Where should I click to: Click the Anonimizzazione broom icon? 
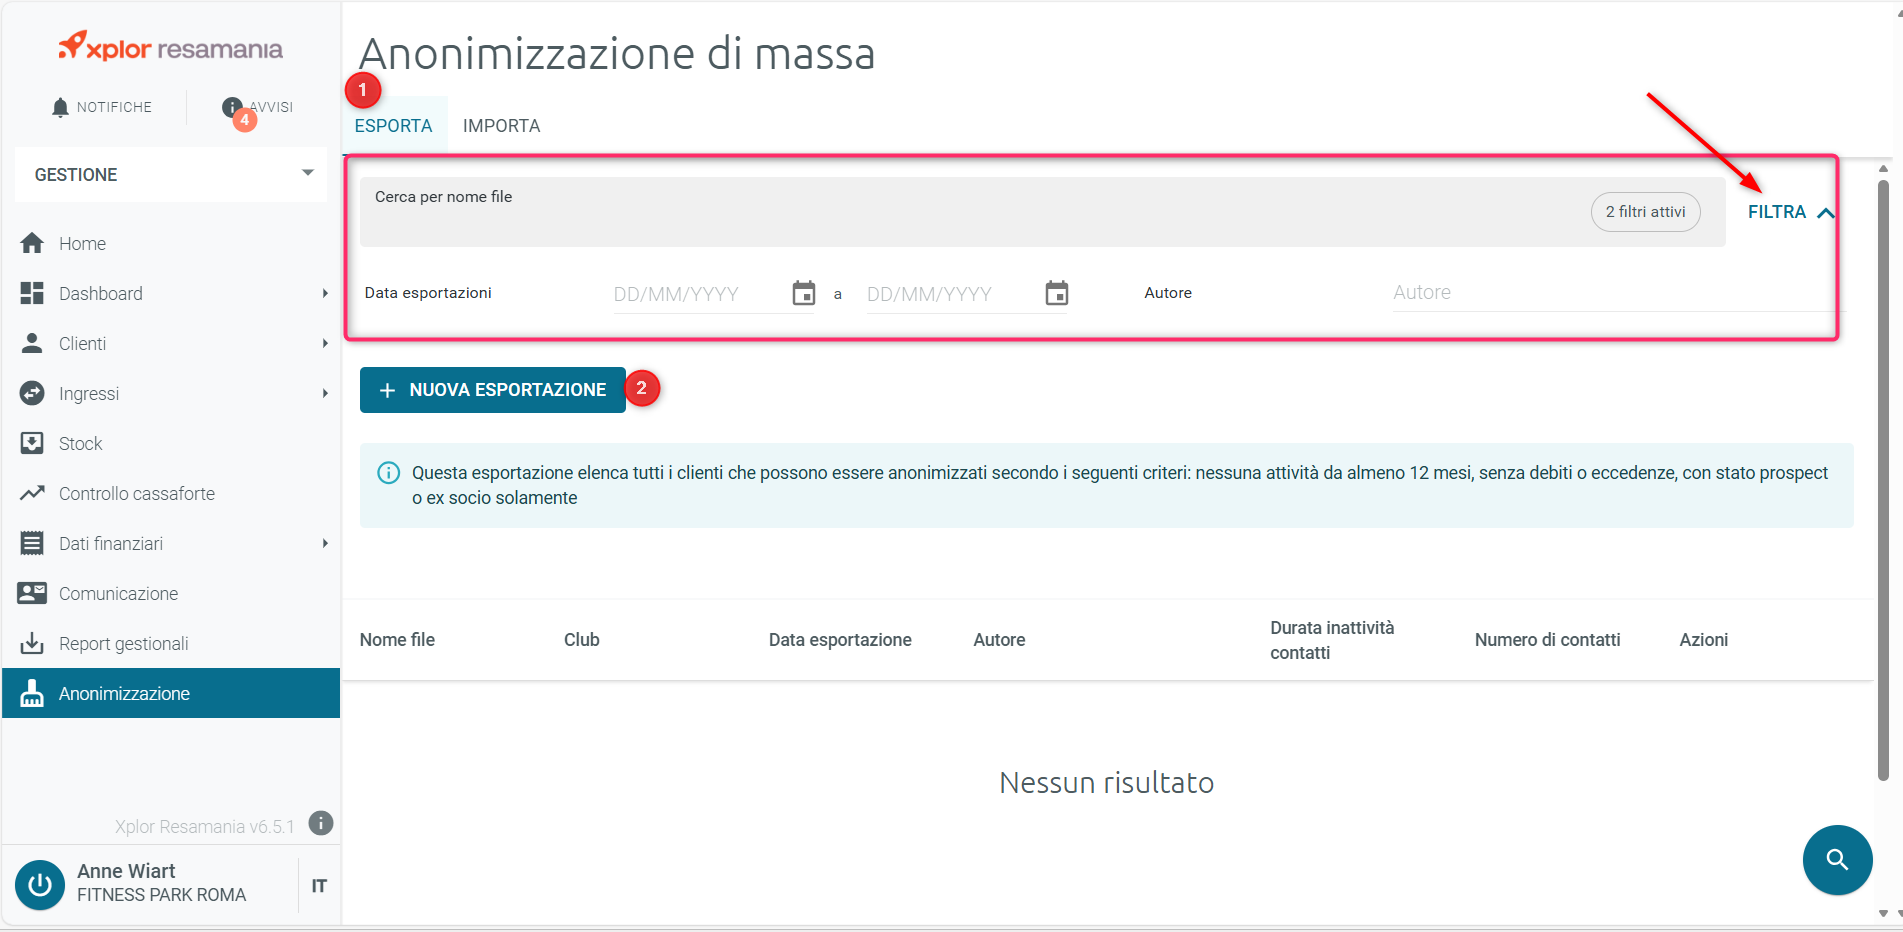(x=32, y=693)
